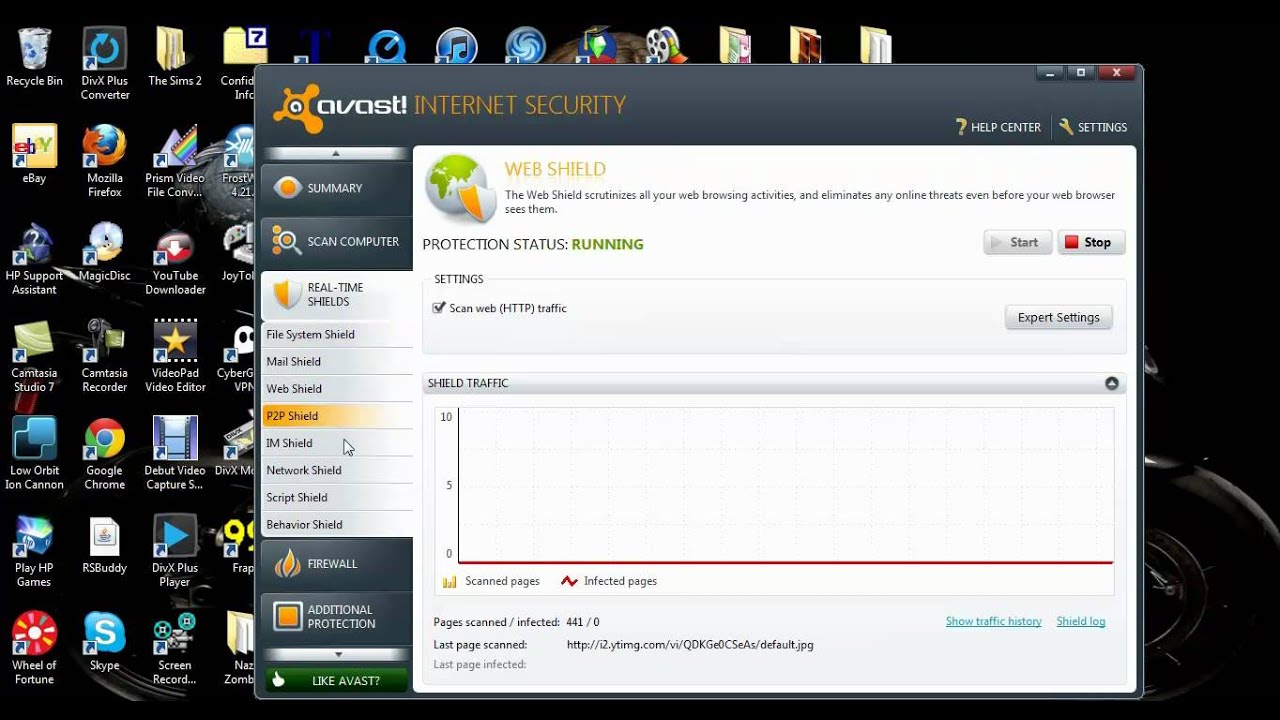Screen dimensions: 1280x720
Task: Open Screen Recorder desktop shortcut
Action: (x=175, y=648)
